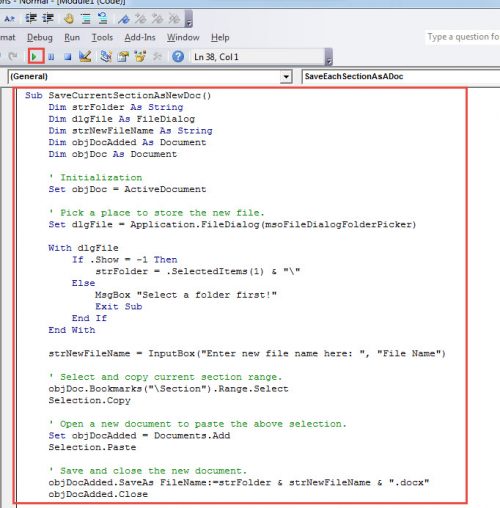Toggle bookmark with the blue flag icon
This screenshot has width=500, height=508.
pyautogui.click(x=124, y=19)
